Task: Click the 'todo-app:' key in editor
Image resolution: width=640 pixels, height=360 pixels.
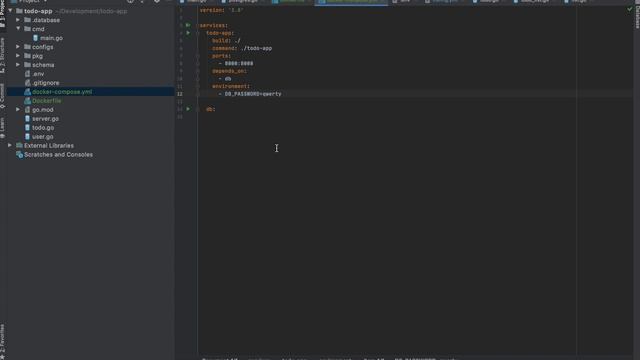Action: pyautogui.click(x=220, y=33)
